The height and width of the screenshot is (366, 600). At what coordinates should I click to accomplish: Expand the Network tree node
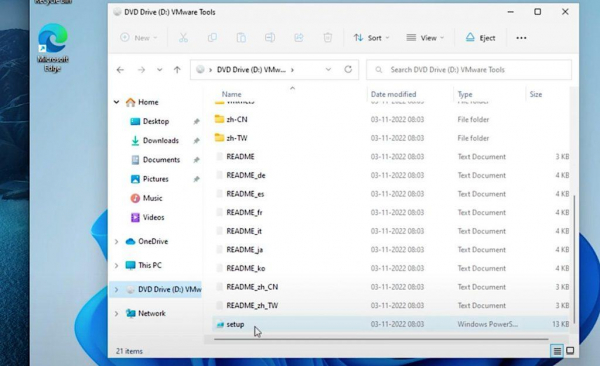point(116,314)
